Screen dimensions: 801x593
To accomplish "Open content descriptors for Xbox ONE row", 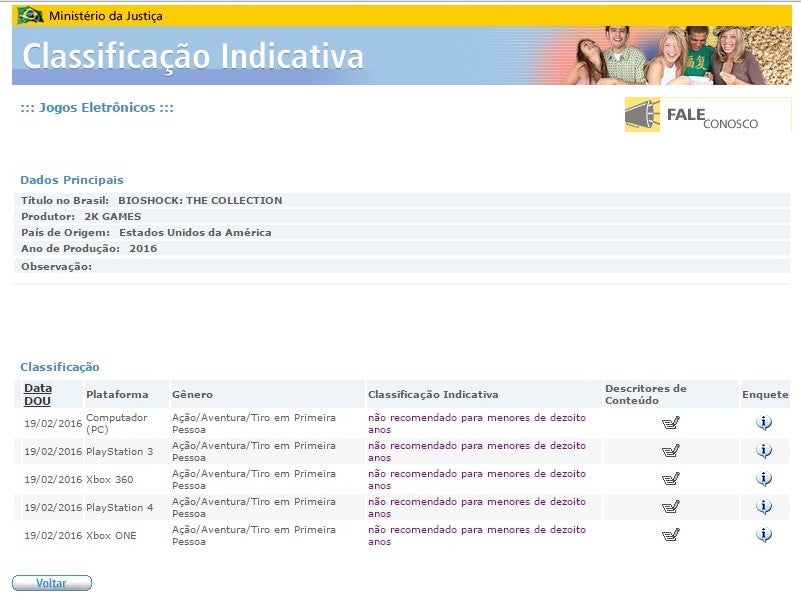I will coord(670,535).
